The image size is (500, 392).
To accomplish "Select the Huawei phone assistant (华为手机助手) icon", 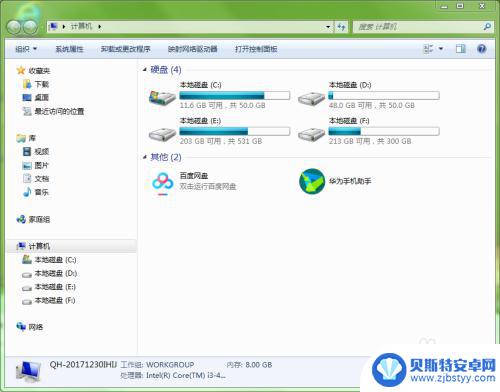I will (312, 181).
